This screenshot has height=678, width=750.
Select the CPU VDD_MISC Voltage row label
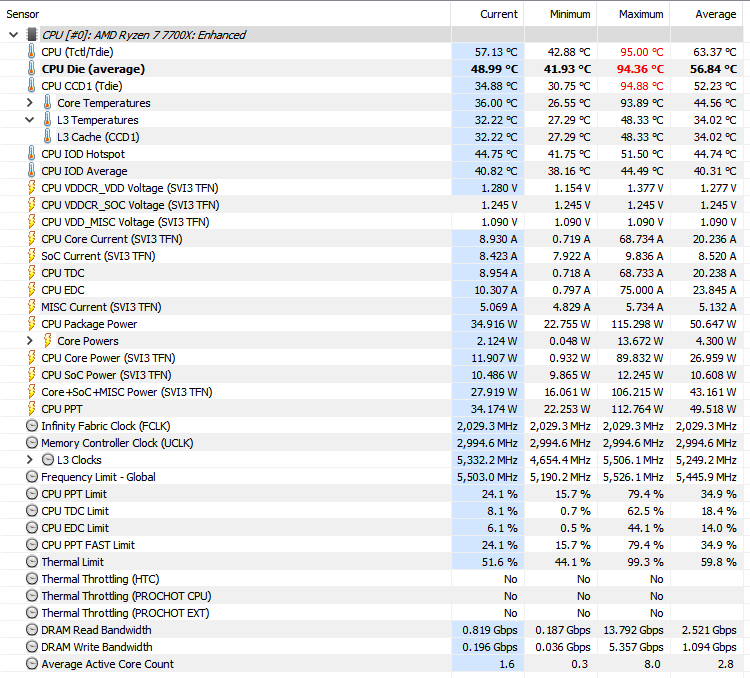[125, 222]
